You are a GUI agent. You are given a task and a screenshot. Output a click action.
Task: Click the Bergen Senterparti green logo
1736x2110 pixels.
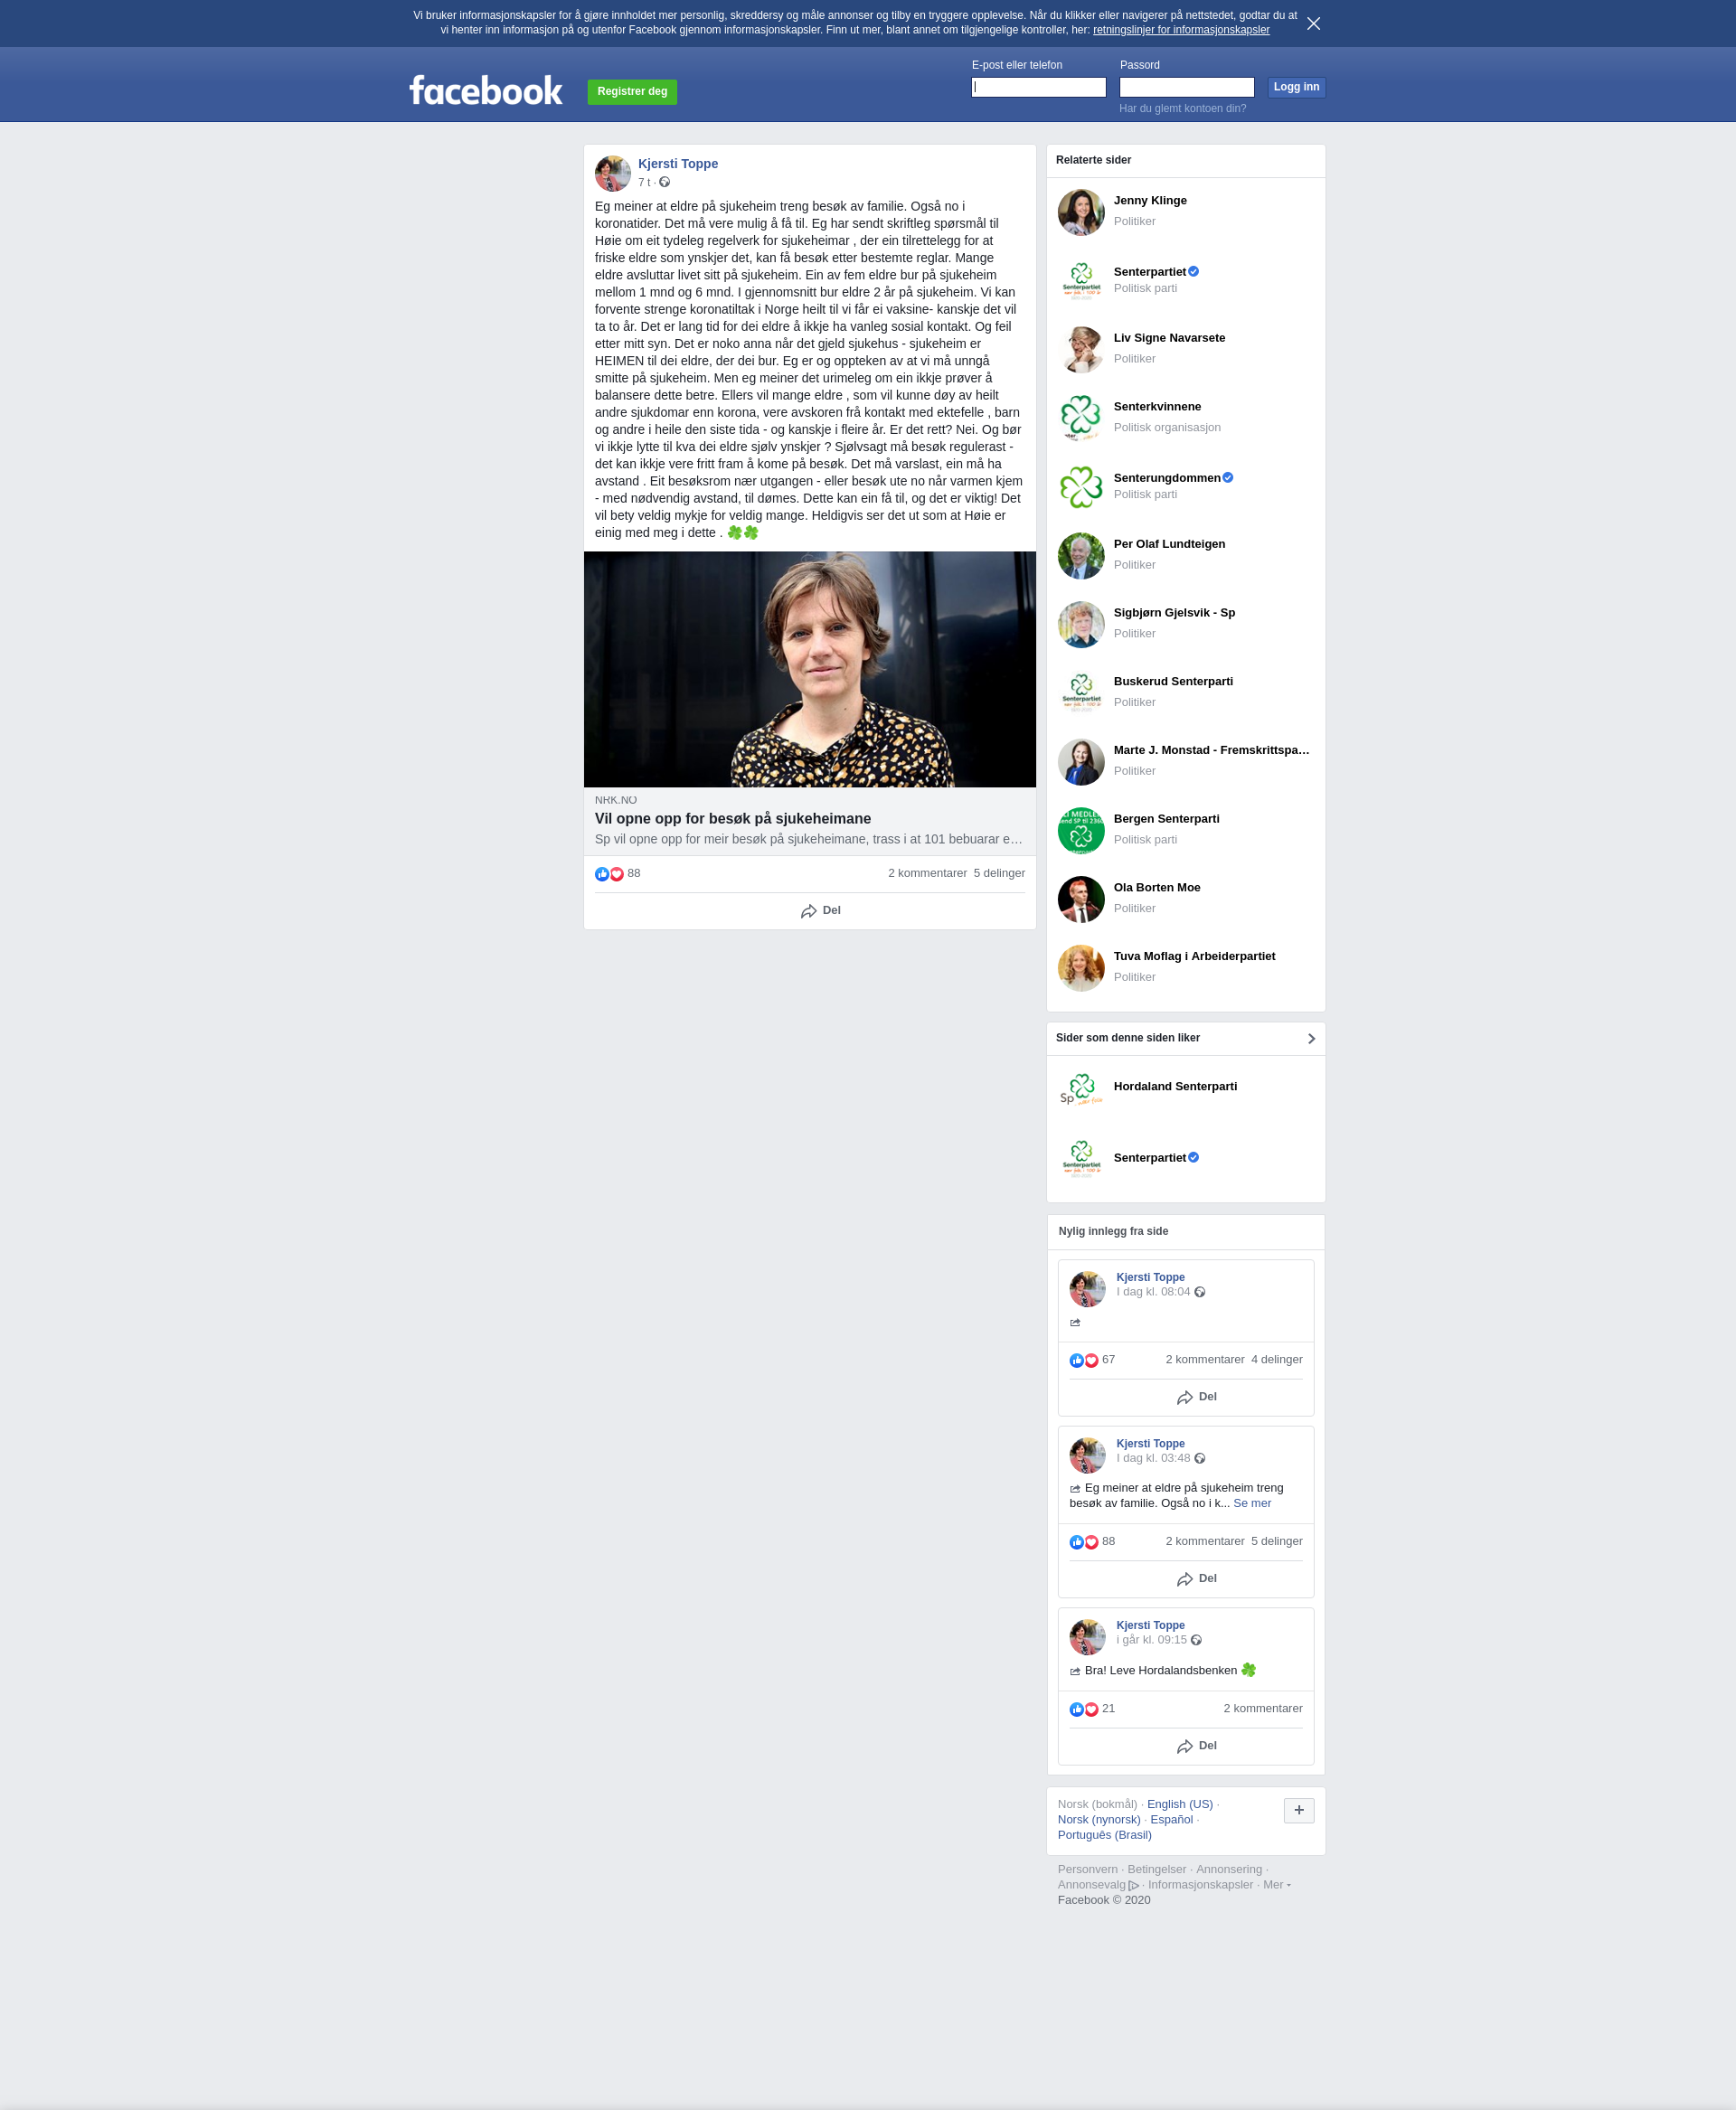click(x=1081, y=830)
